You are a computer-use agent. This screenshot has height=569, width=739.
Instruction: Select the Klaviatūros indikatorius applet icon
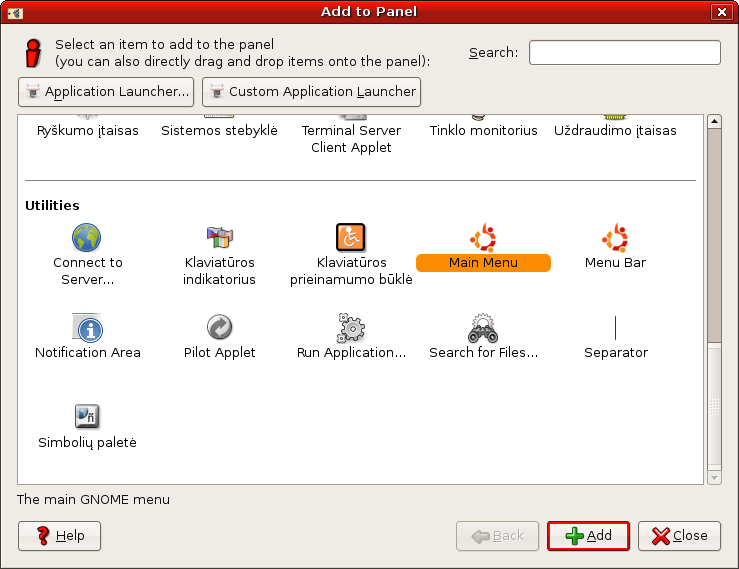pyautogui.click(x=219, y=238)
